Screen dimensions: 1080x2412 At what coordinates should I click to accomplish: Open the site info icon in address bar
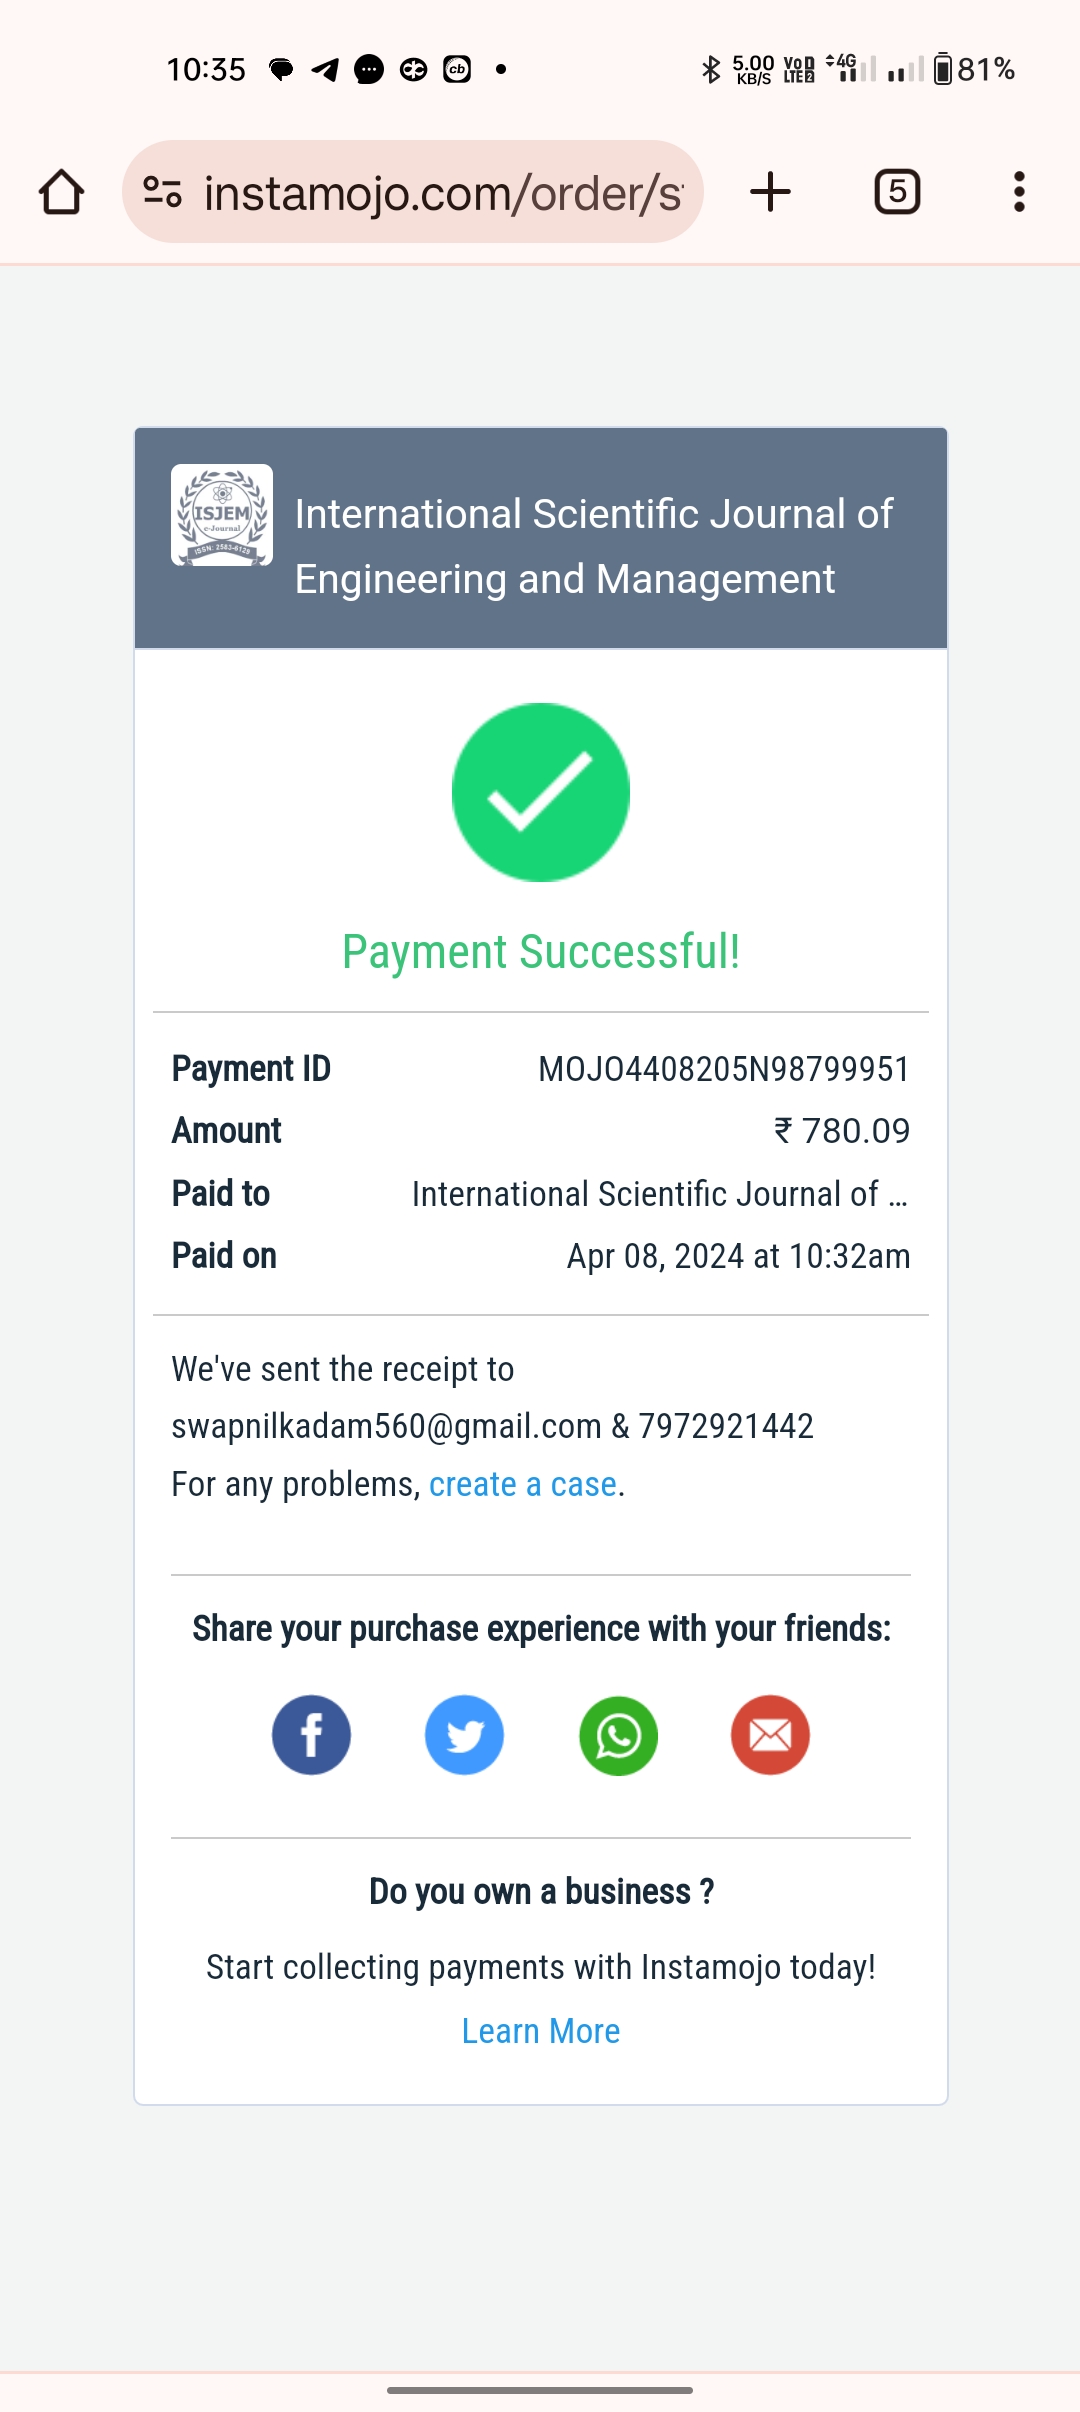coord(162,192)
